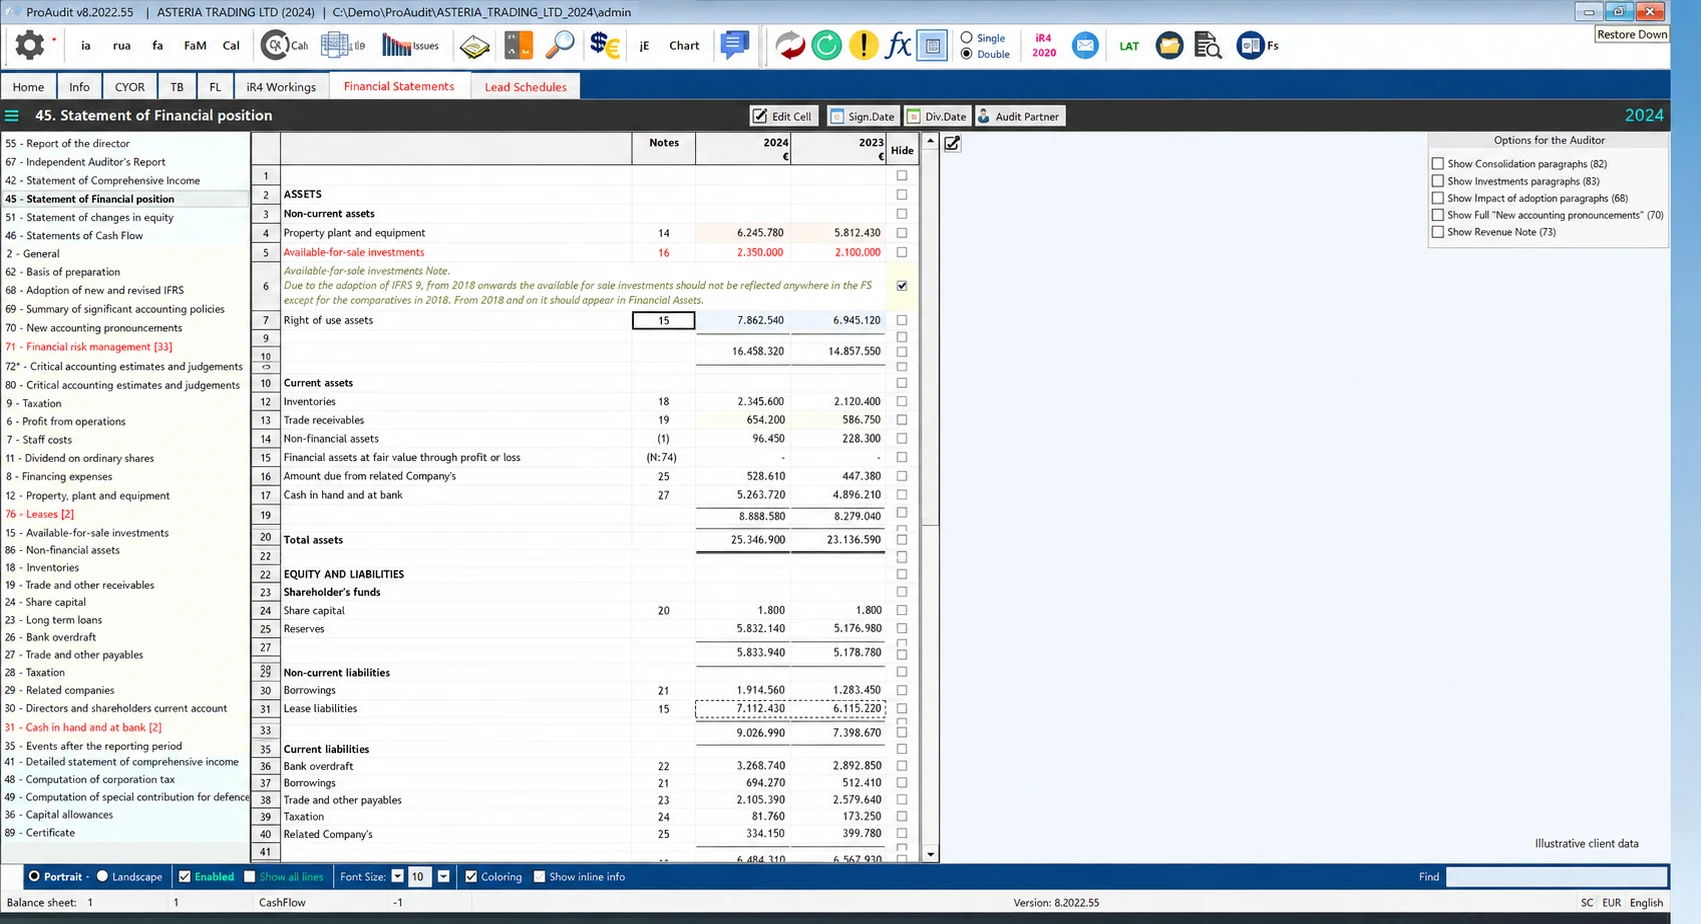The image size is (1701, 924).
Task: Switch to the Lead Schedules tab
Action: [x=525, y=87]
